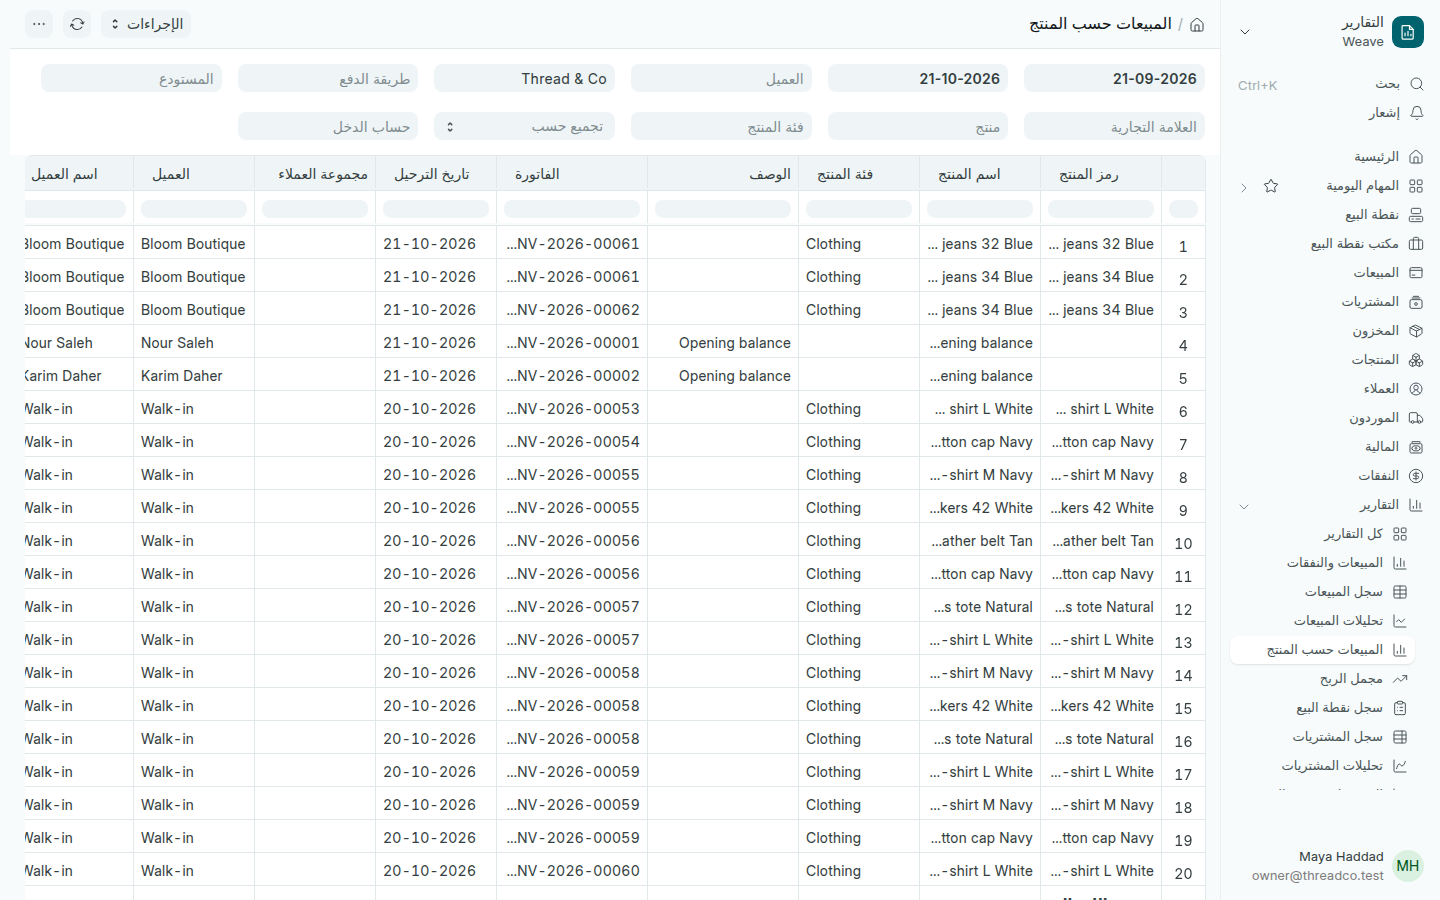Open the طريقة الدفع payment method filter

[328, 79]
